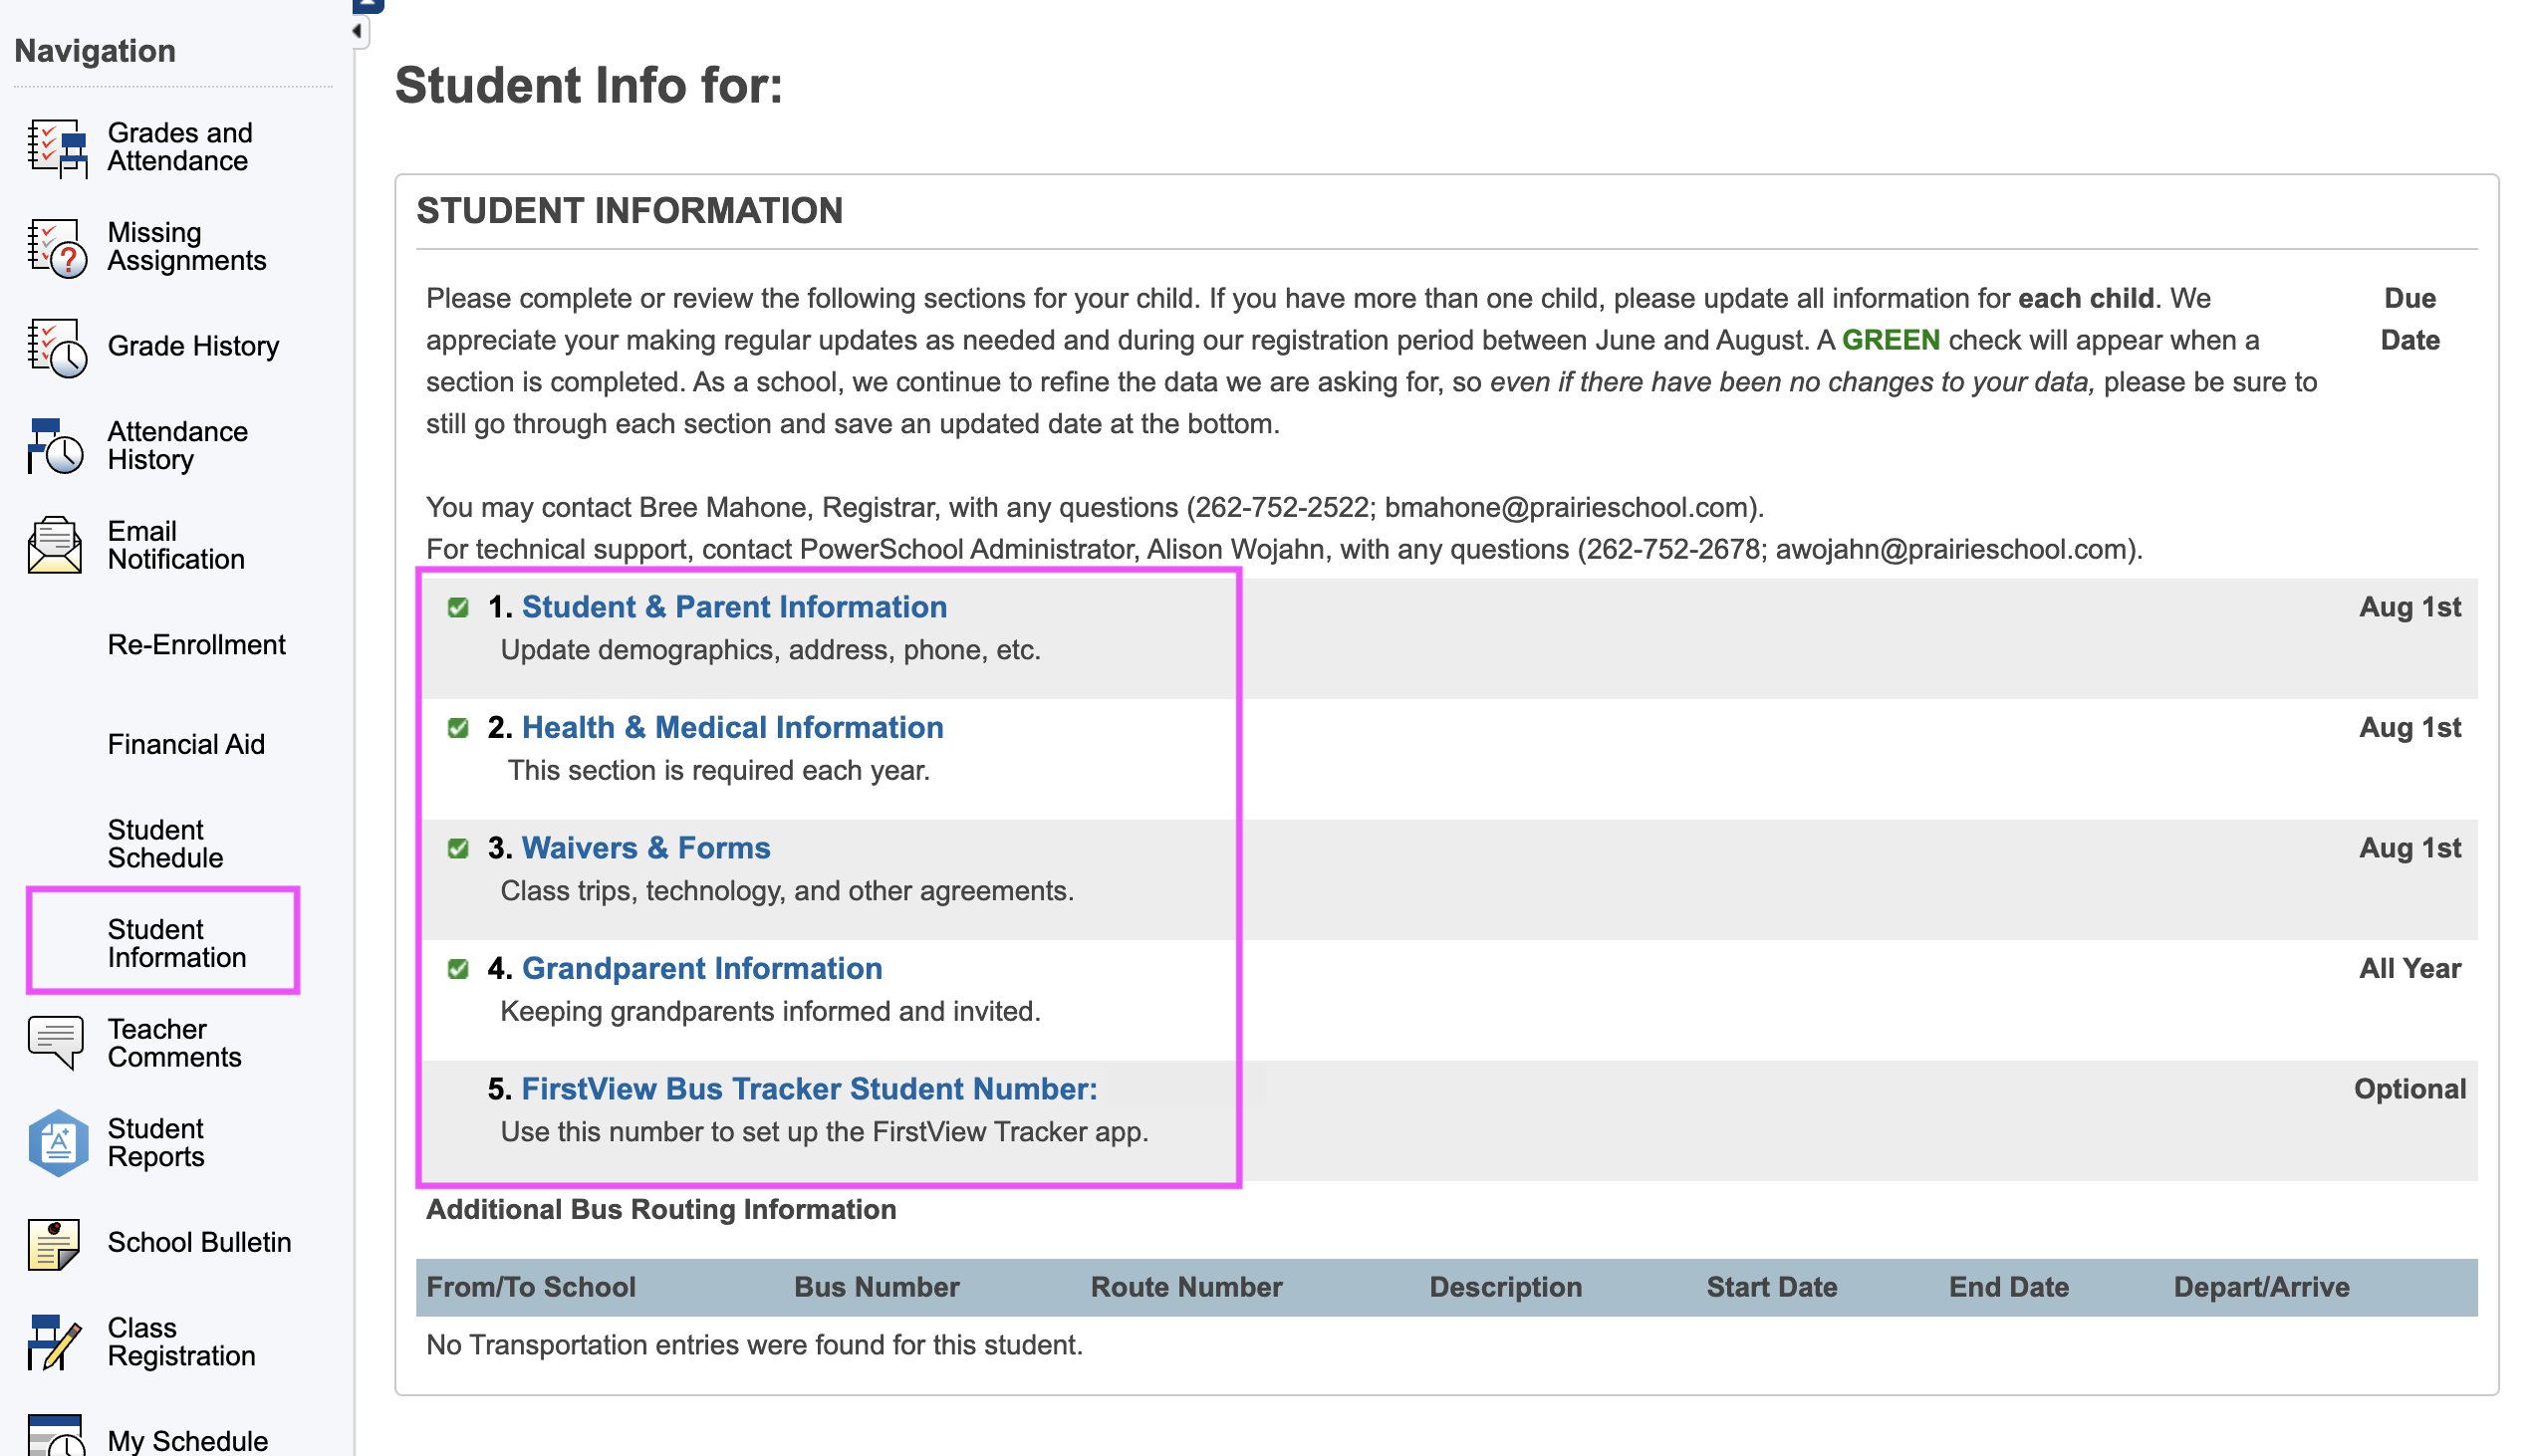Viewport: 2532px width, 1456px height.
Task: Open Waivers & Forms link
Action: tap(646, 848)
